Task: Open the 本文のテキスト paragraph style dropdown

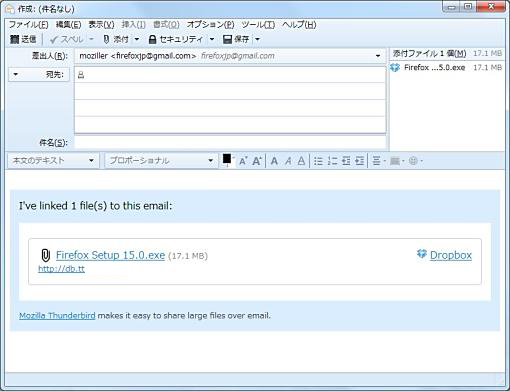Action: point(53,161)
